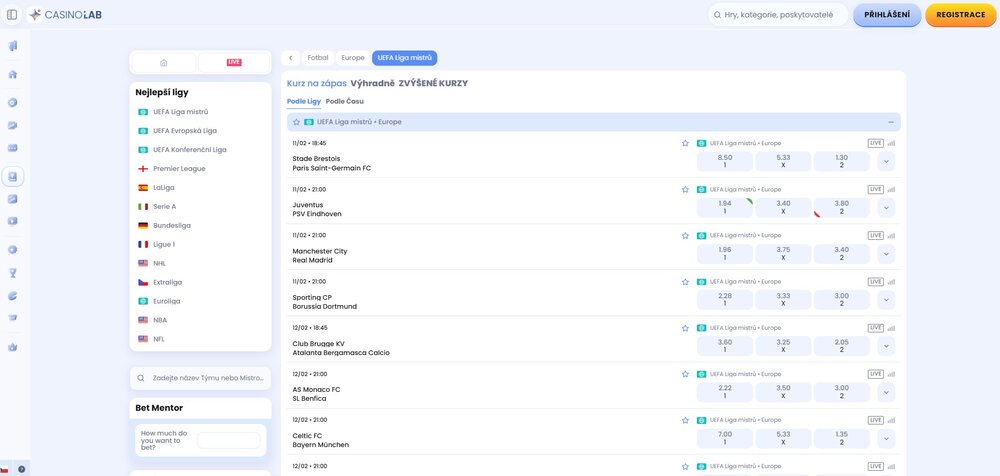
Task: Click the Czech flag language icon
Action: pos(5,469)
